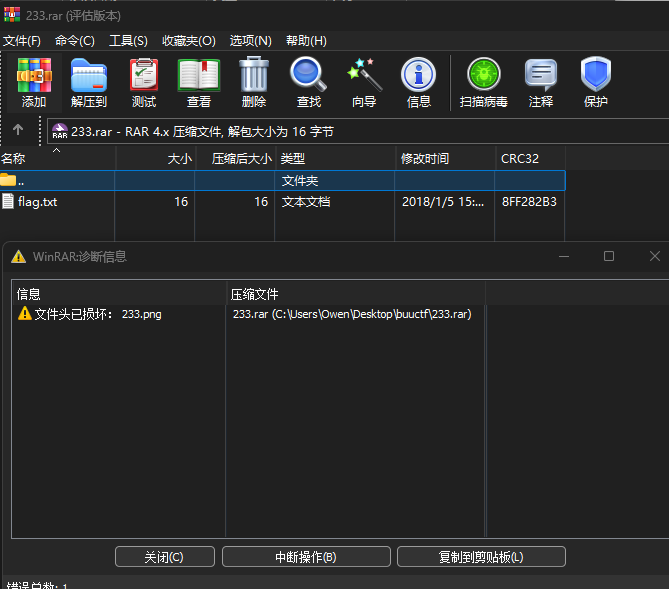Maximize the diagnostic messages dialog
Viewport: 669px width, 589px height.
coord(609,256)
